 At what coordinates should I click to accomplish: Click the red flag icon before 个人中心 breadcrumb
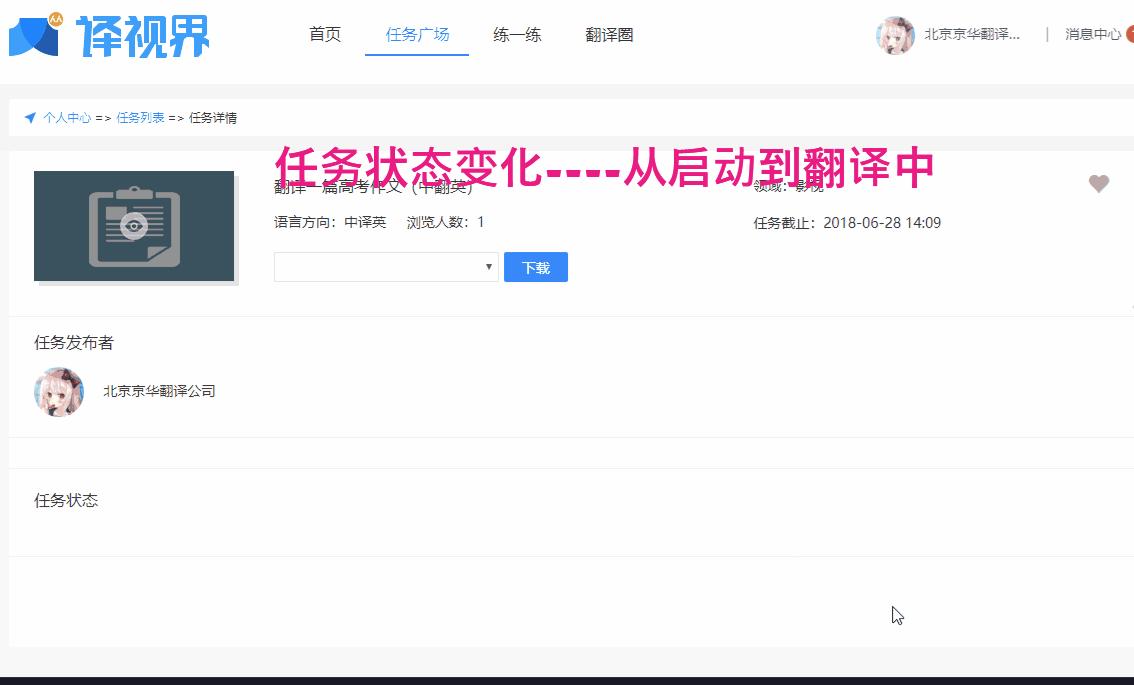(30, 117)
